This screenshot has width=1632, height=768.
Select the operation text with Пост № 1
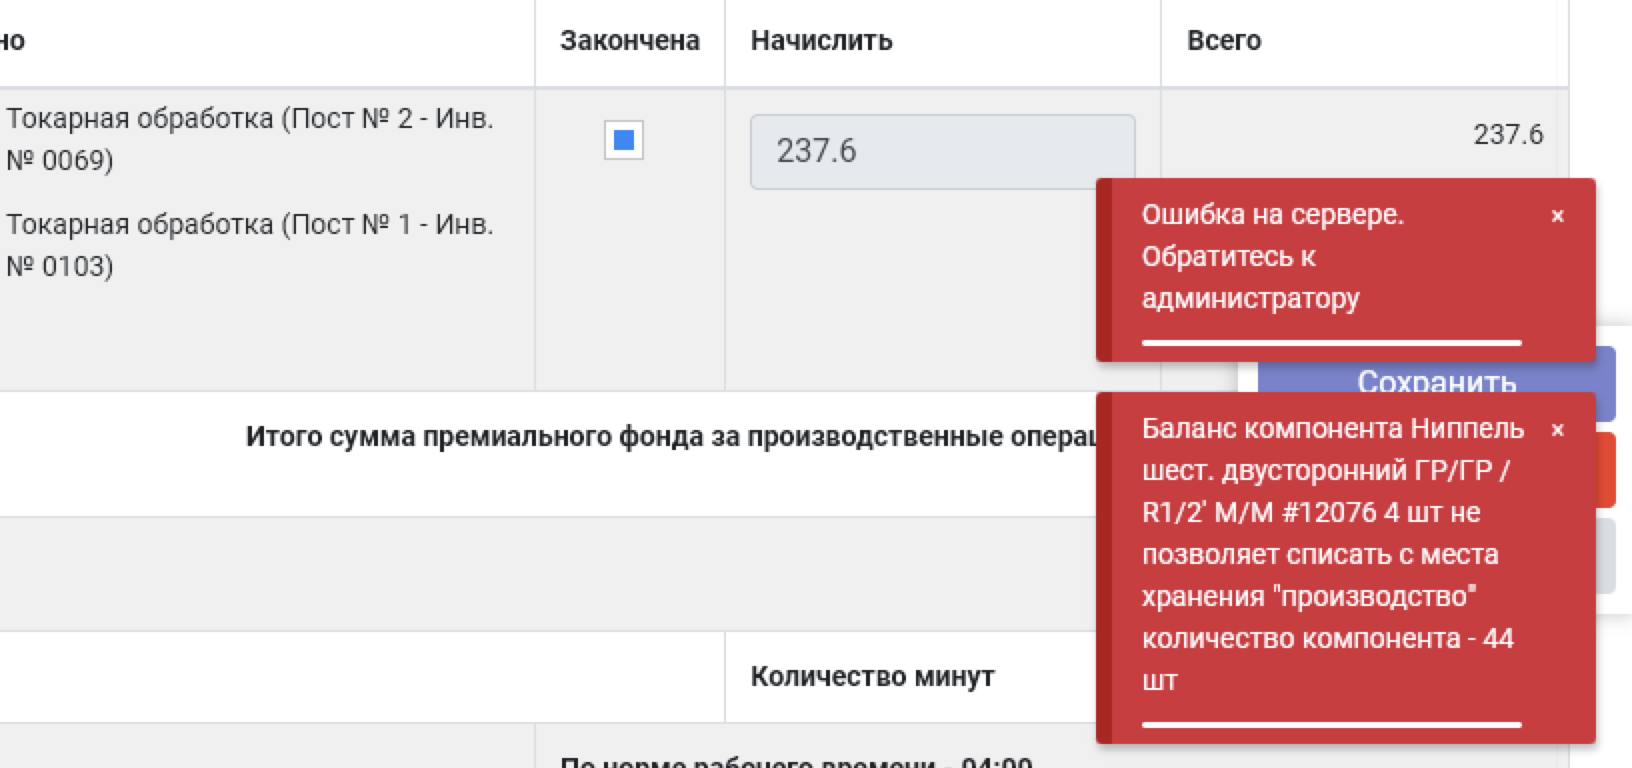[x=250, y=245]
